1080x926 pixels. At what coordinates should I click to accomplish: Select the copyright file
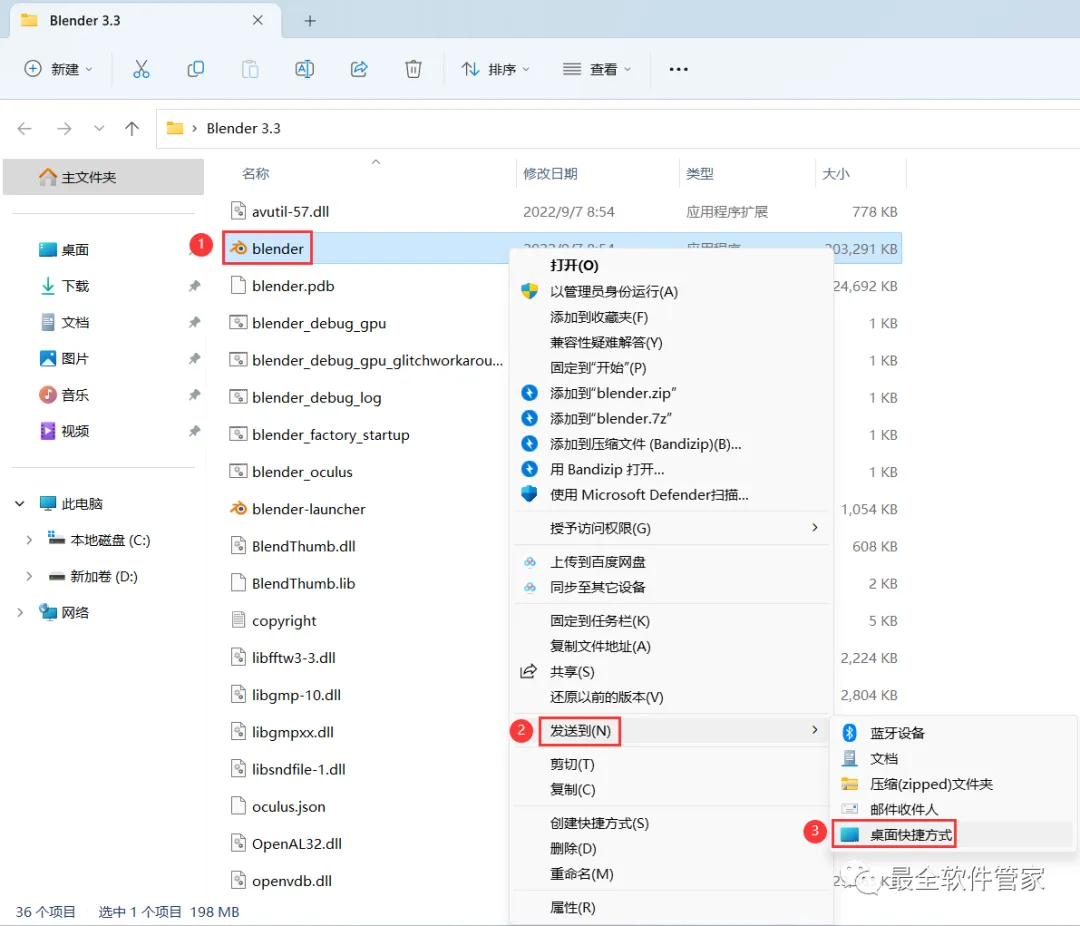284,621
